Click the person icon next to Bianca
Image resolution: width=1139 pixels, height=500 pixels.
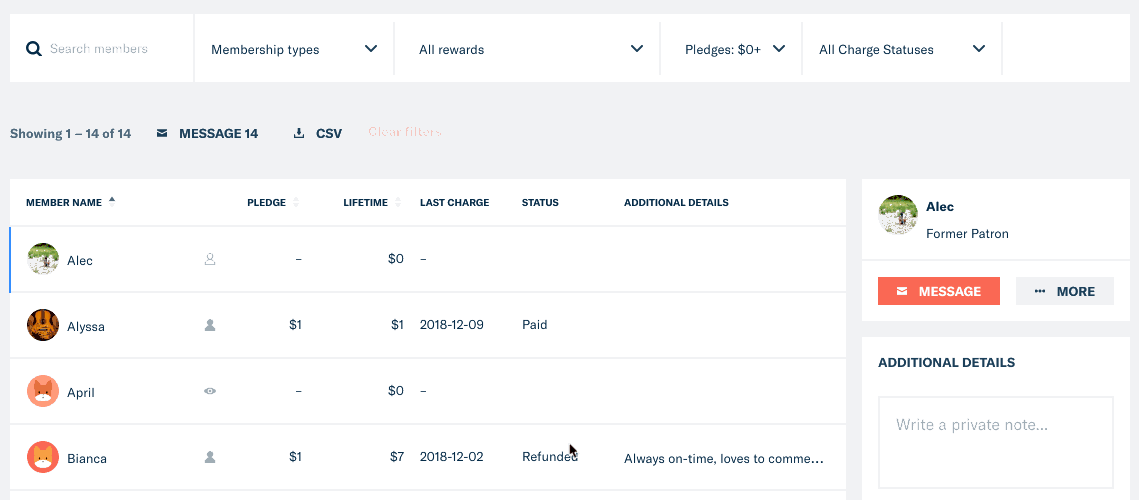point(210,457)
